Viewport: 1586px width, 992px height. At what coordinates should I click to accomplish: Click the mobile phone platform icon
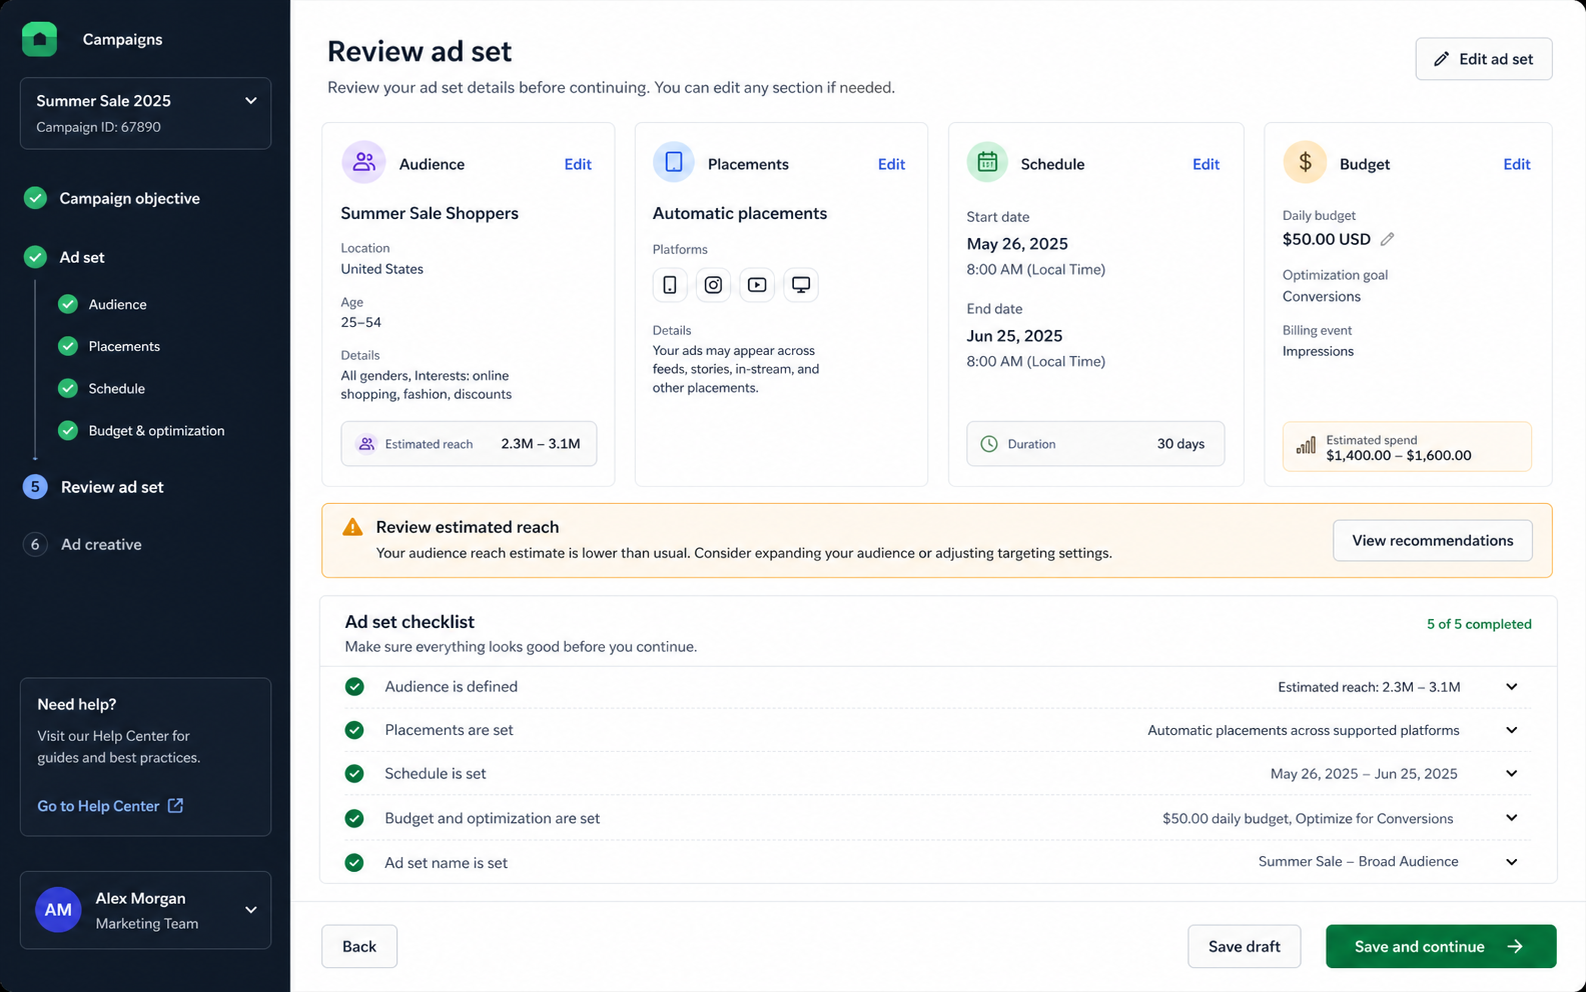(670, 285)
